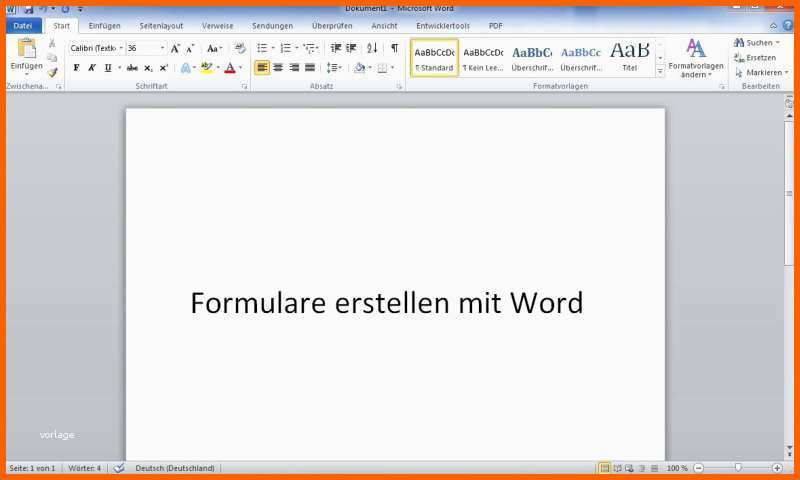
Task: Click the Suchen button
Action: pyautogui.click(x=757, y=43)
